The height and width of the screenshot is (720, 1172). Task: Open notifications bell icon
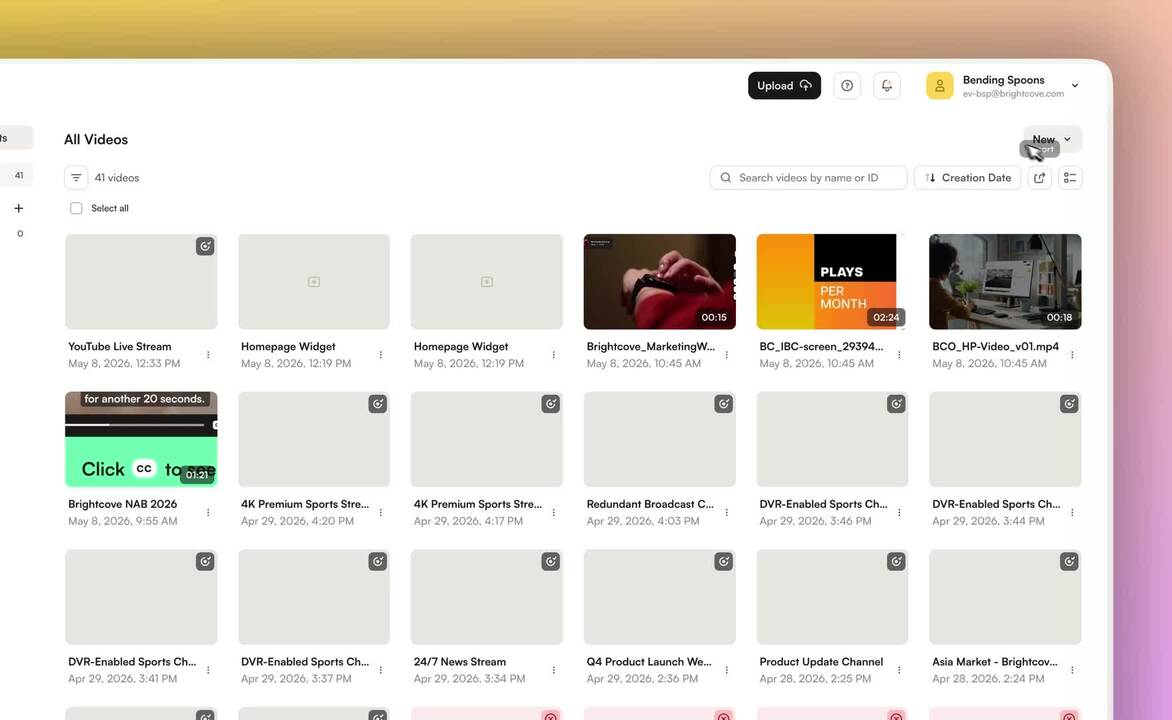886,86
